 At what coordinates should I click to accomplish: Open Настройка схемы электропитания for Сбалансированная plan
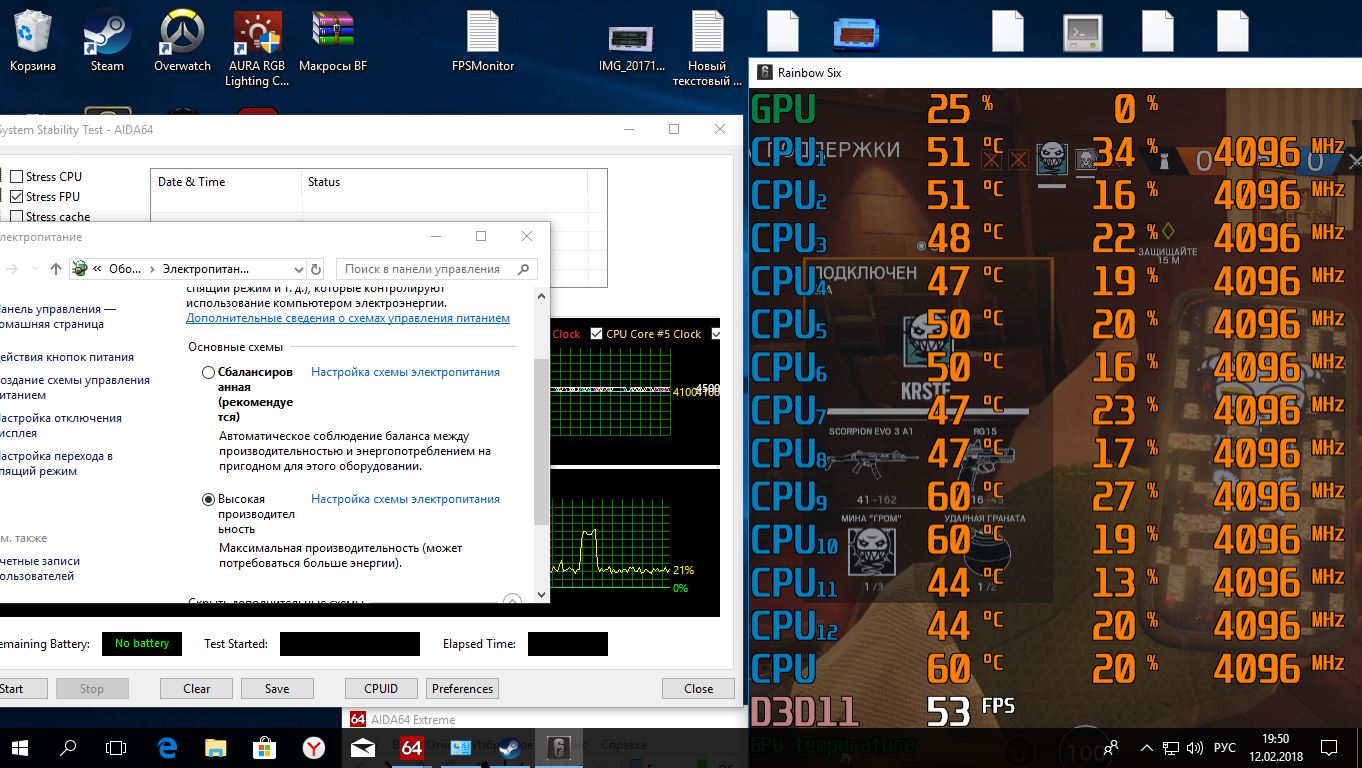[405, 372]
